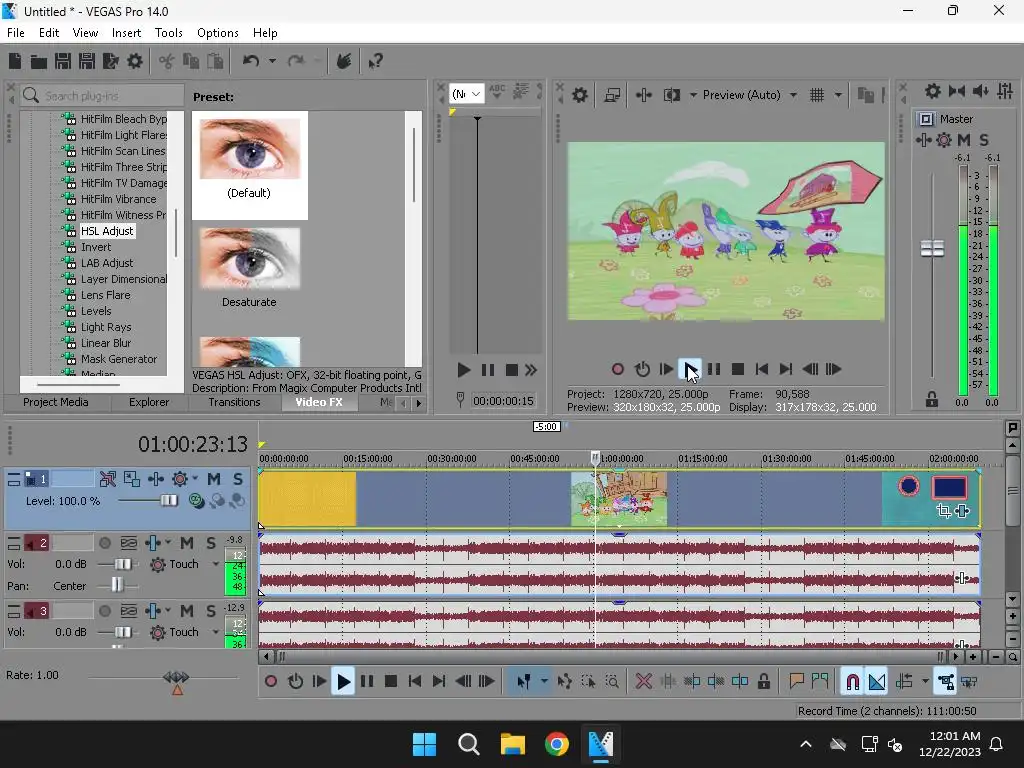Toggle Master bus lock fader channels padlock
The image size is (1024, 768).
tap(932, 400)
